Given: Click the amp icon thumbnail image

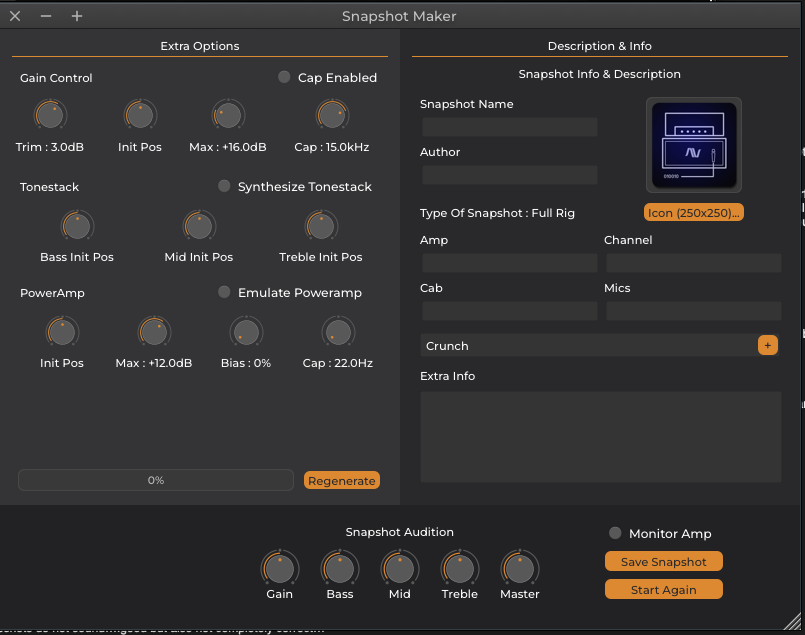Looking at the screenshot, I should click(693, 146).
